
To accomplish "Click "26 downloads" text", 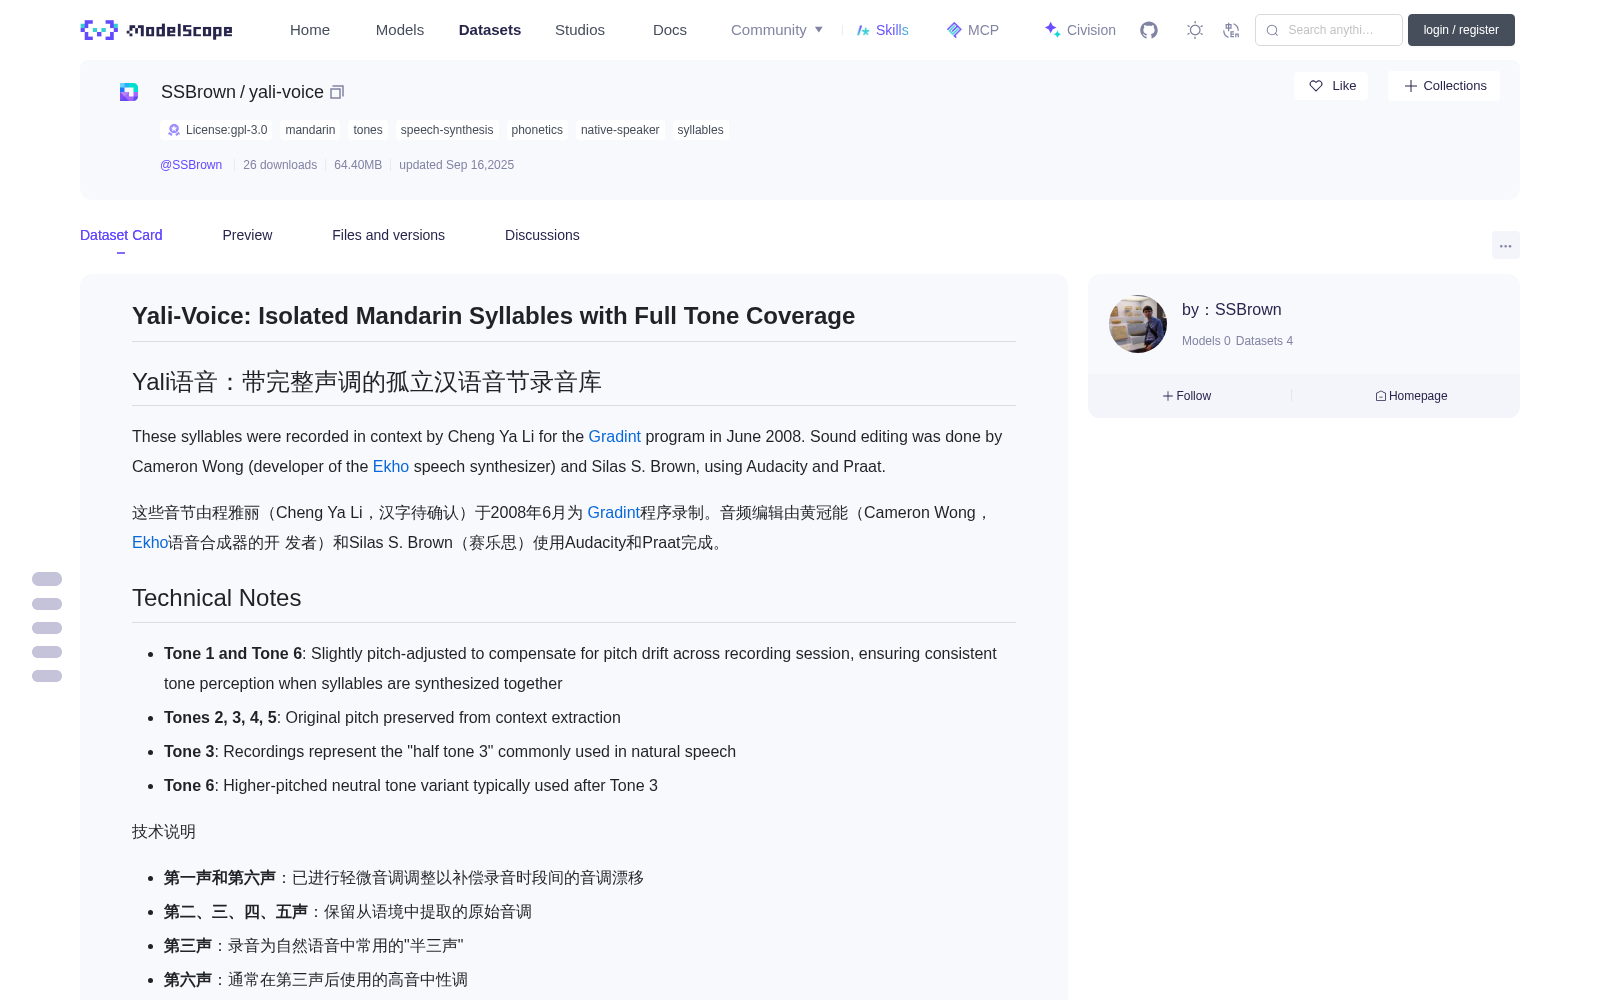I will click(x=280, y=165).
